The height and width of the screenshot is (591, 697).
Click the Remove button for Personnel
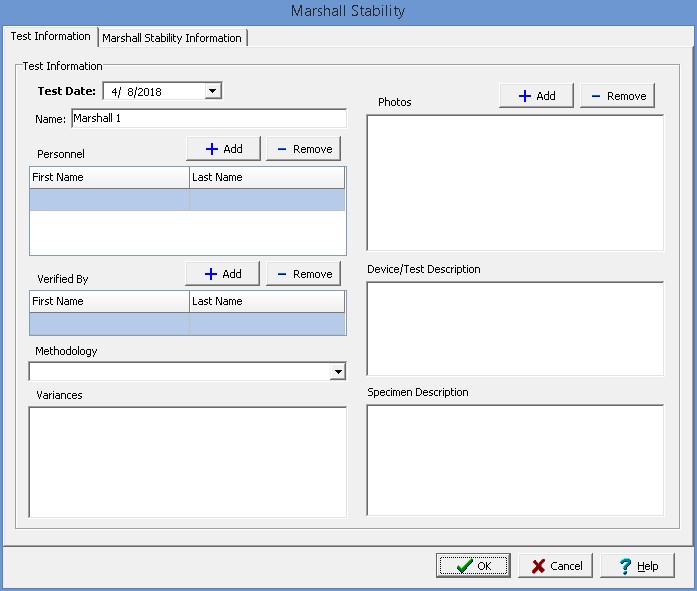pos(303,149)
